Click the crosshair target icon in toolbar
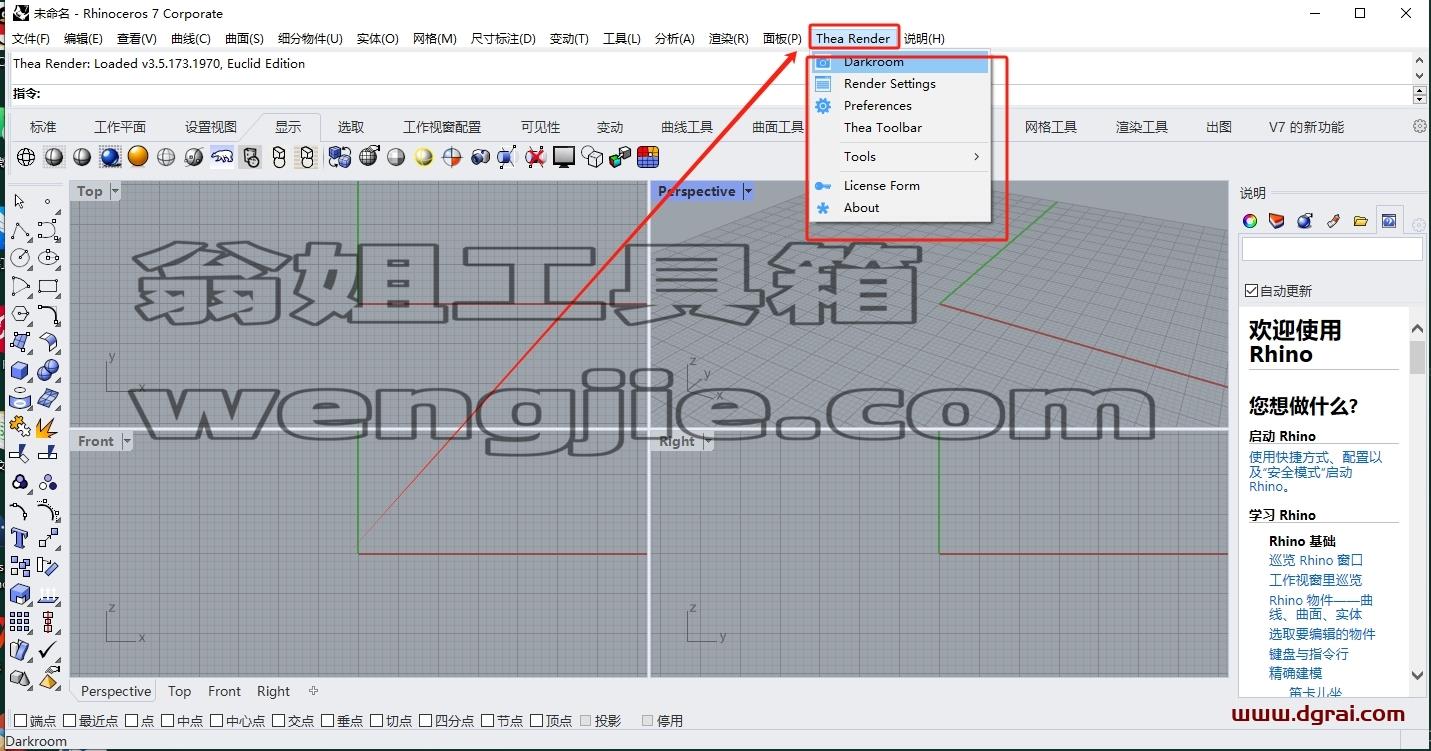The height and width of the screenshot is (751, 1431). click(x=452, y=157)
